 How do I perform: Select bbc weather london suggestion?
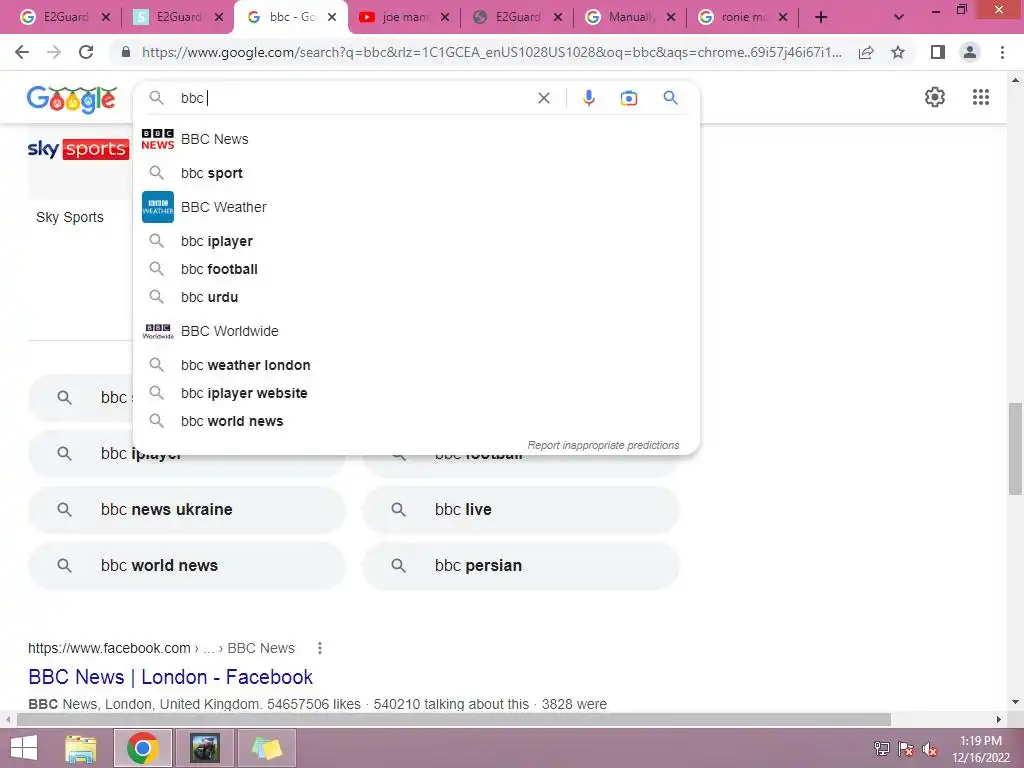tap(416, 365)
